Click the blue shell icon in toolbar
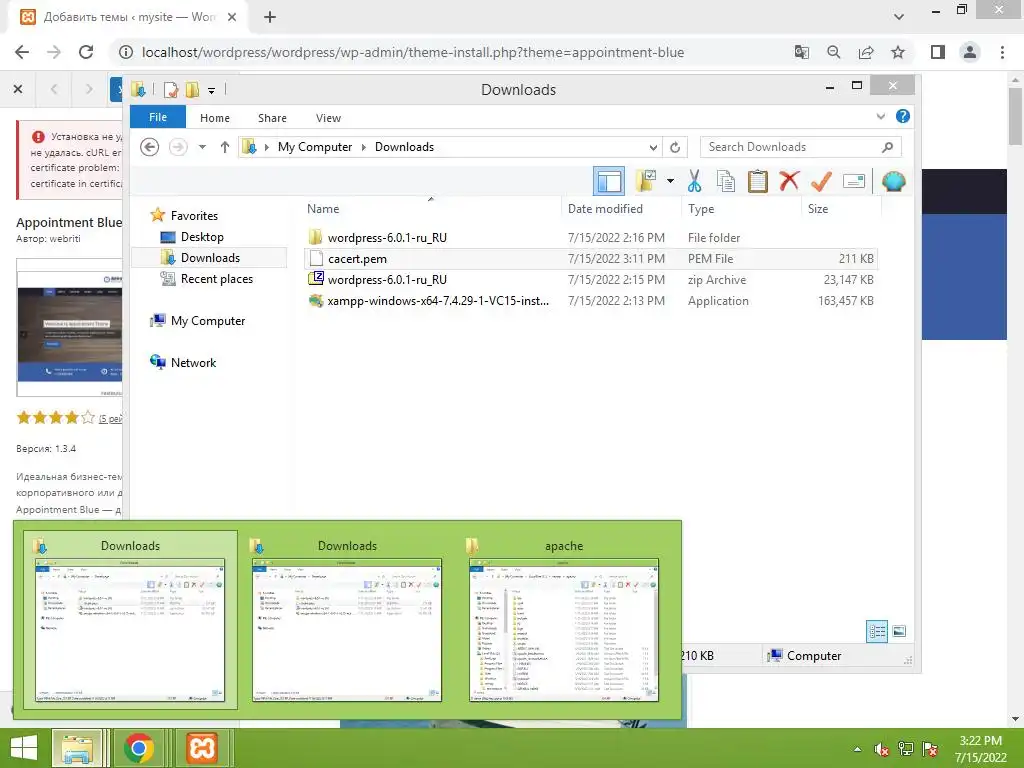Screen dimensions: 1024x768 pos(893,182)
